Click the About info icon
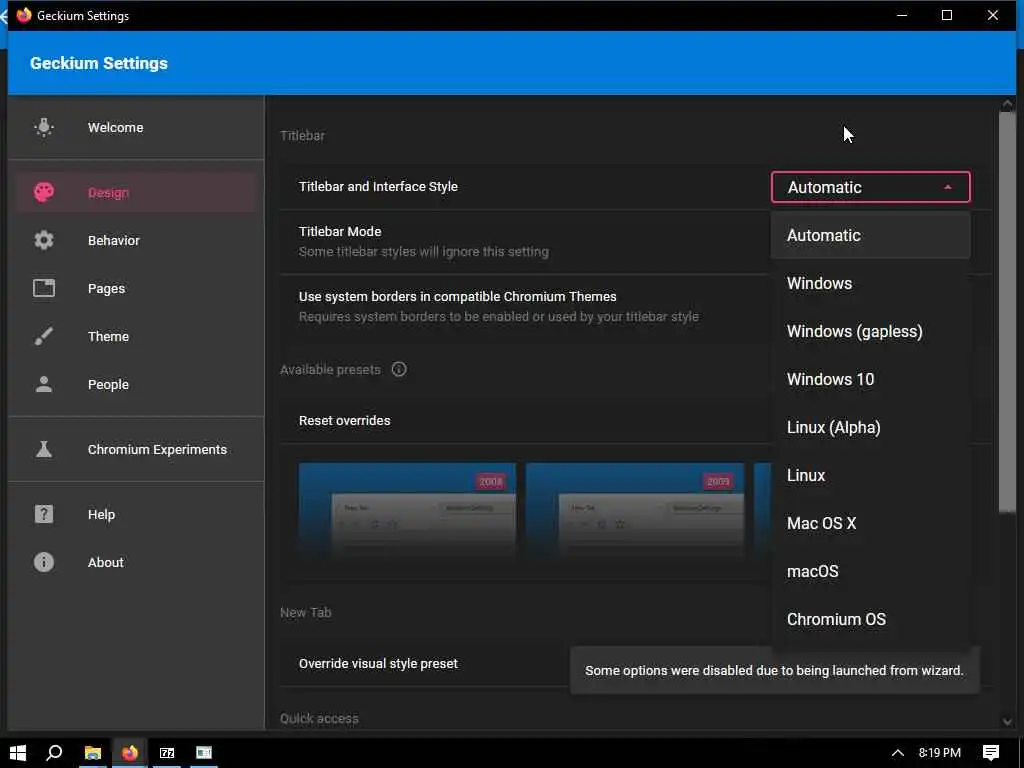The width and height of the screenshot is (1024, 768). click(x=44, y=562)
